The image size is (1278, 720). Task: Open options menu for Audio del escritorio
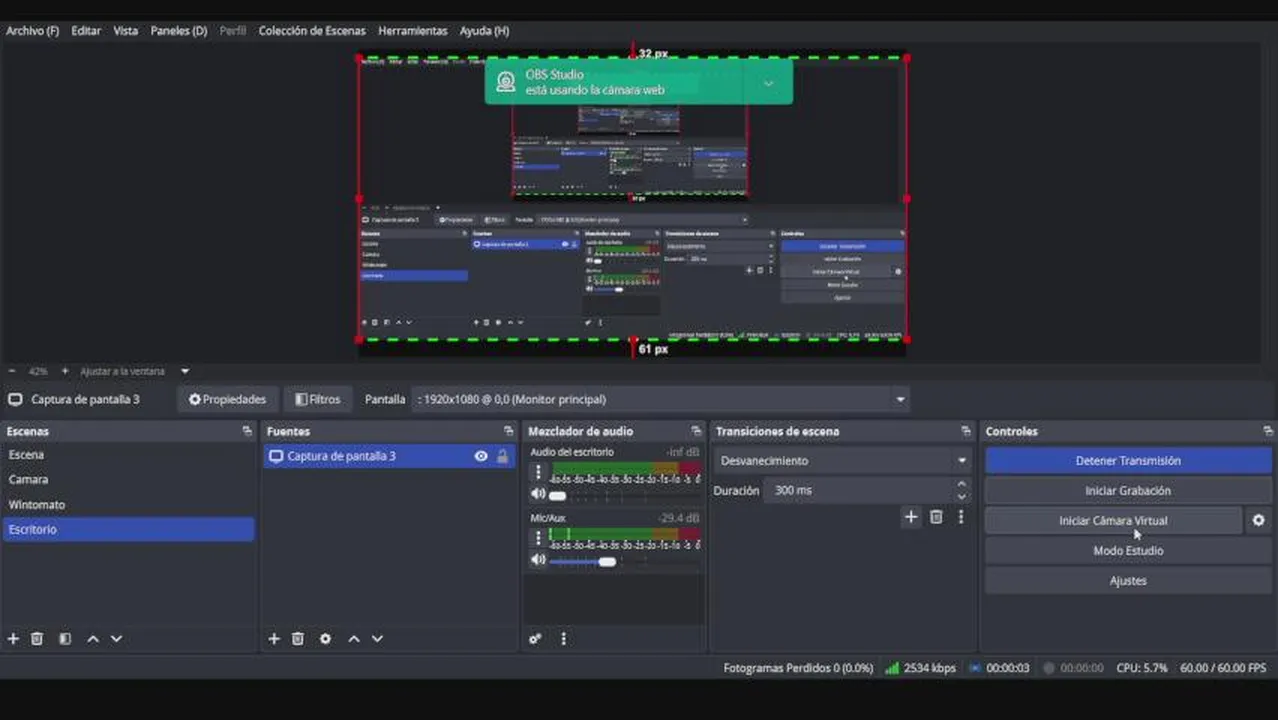point(538,472)
